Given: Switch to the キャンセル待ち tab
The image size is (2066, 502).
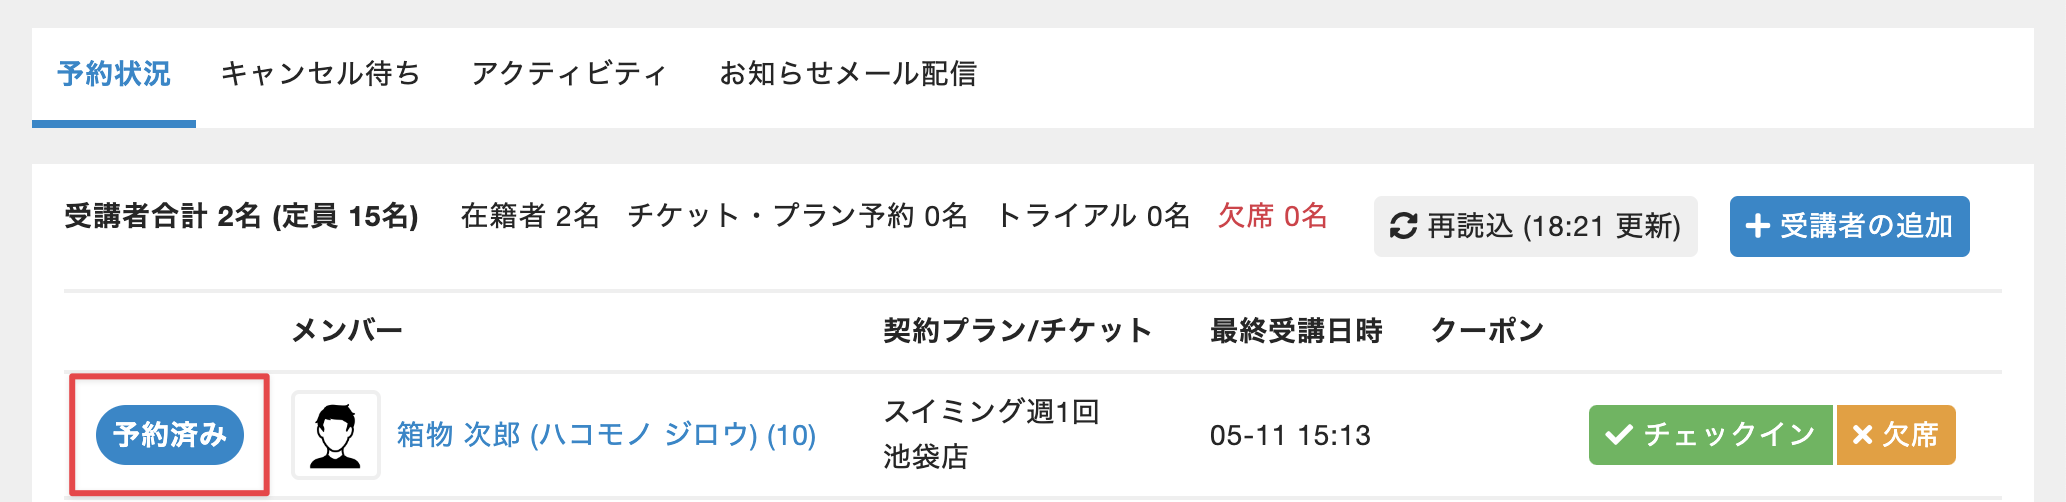Looking at the screenshot, I should (321, 74).
